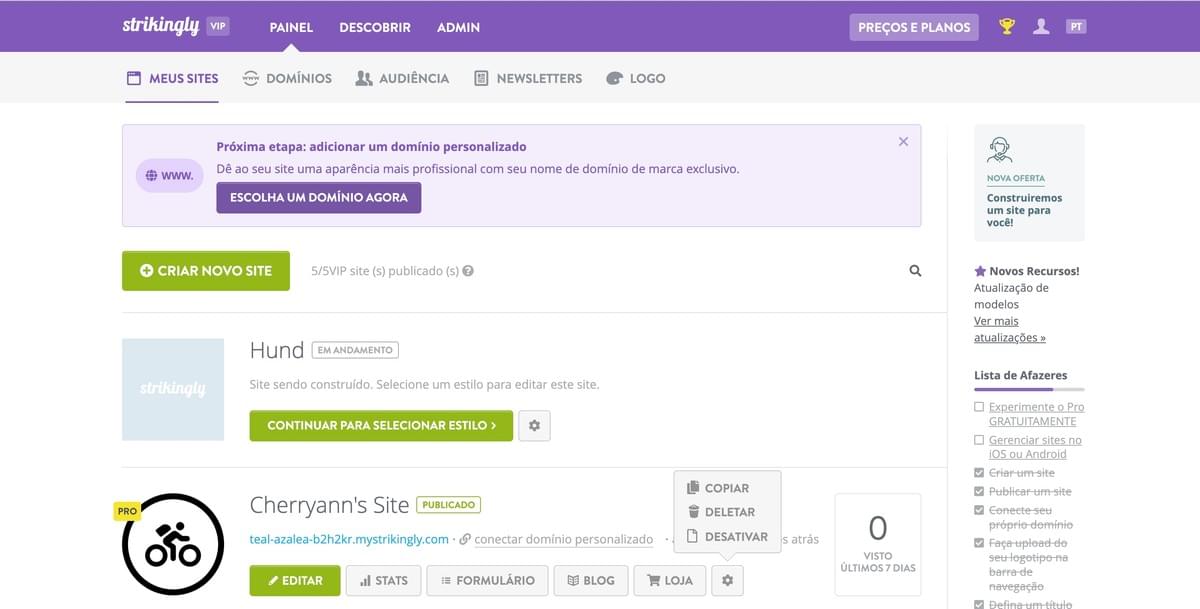Click conectar domínio personalizado link
The image size is (1200, 609).
(563, 539)
